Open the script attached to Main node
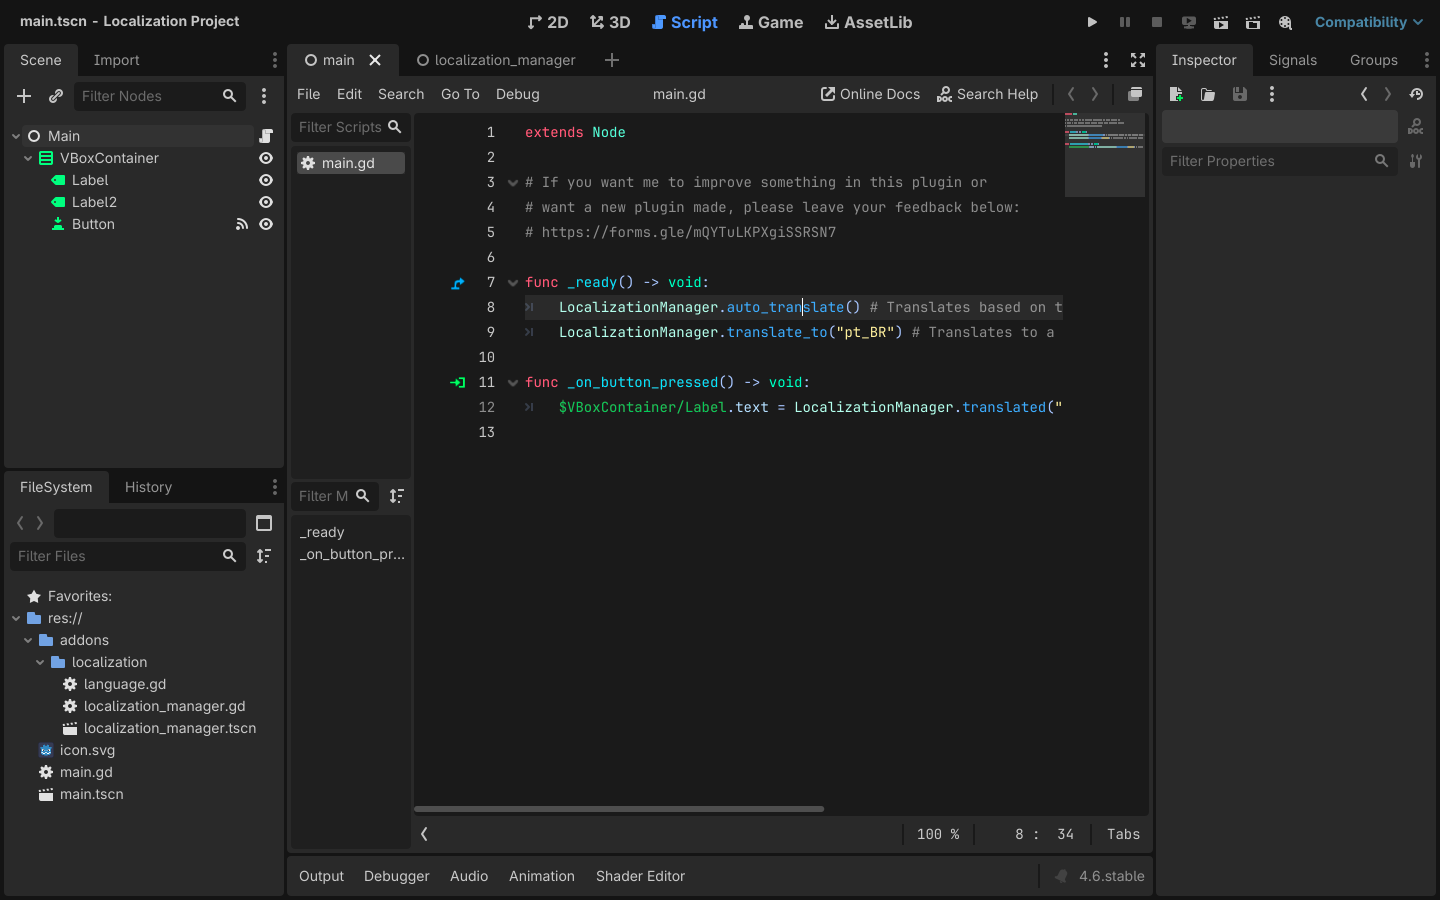1440x900 pixels. coord(266,136)
